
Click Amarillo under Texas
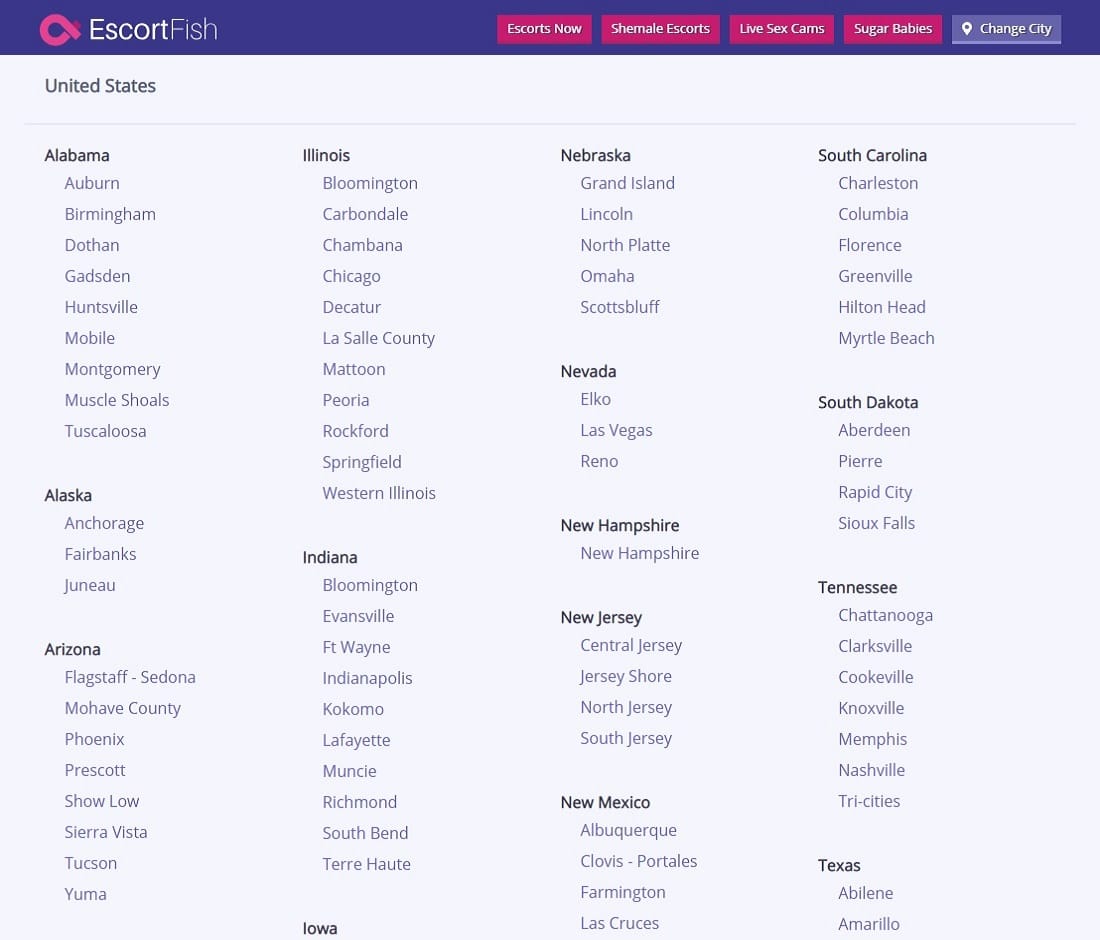tap(868, 924)
